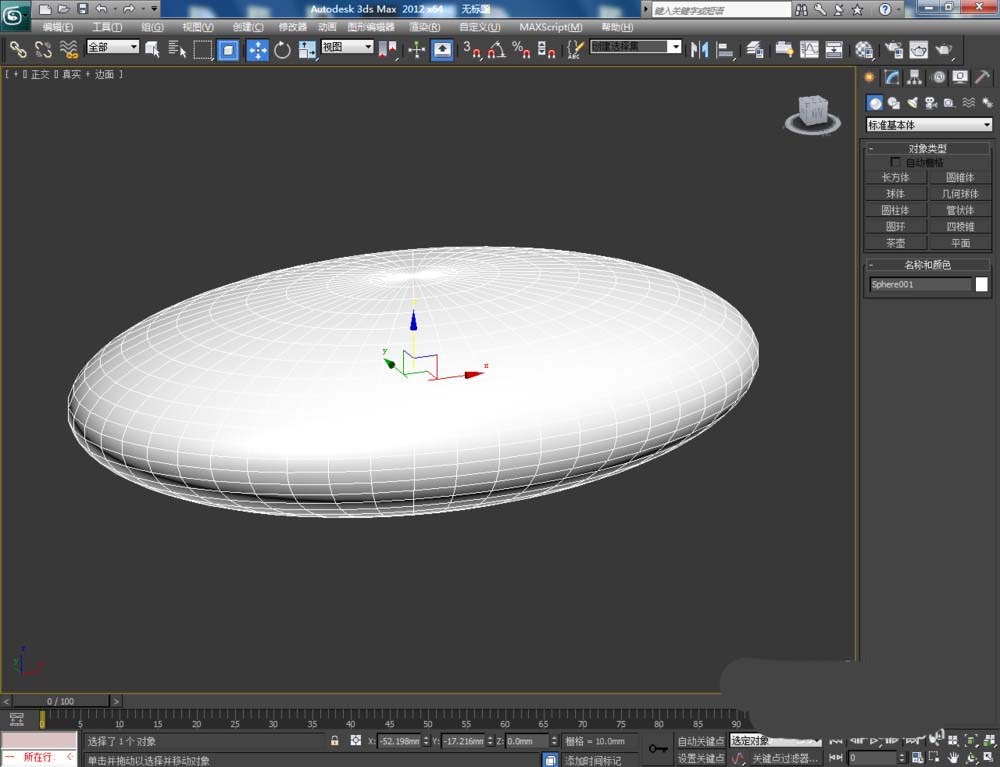
Task: Toggle the 自动关键点 auto key button
Action: point(700,741)
